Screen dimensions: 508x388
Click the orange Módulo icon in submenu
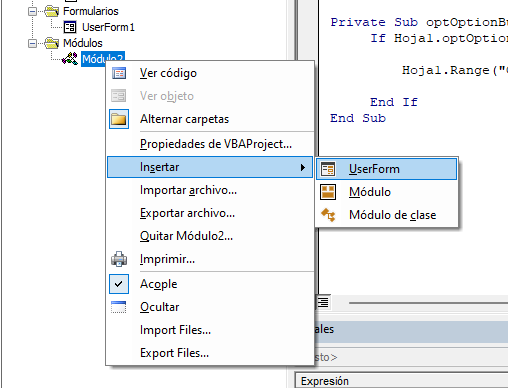pos(328,192)
